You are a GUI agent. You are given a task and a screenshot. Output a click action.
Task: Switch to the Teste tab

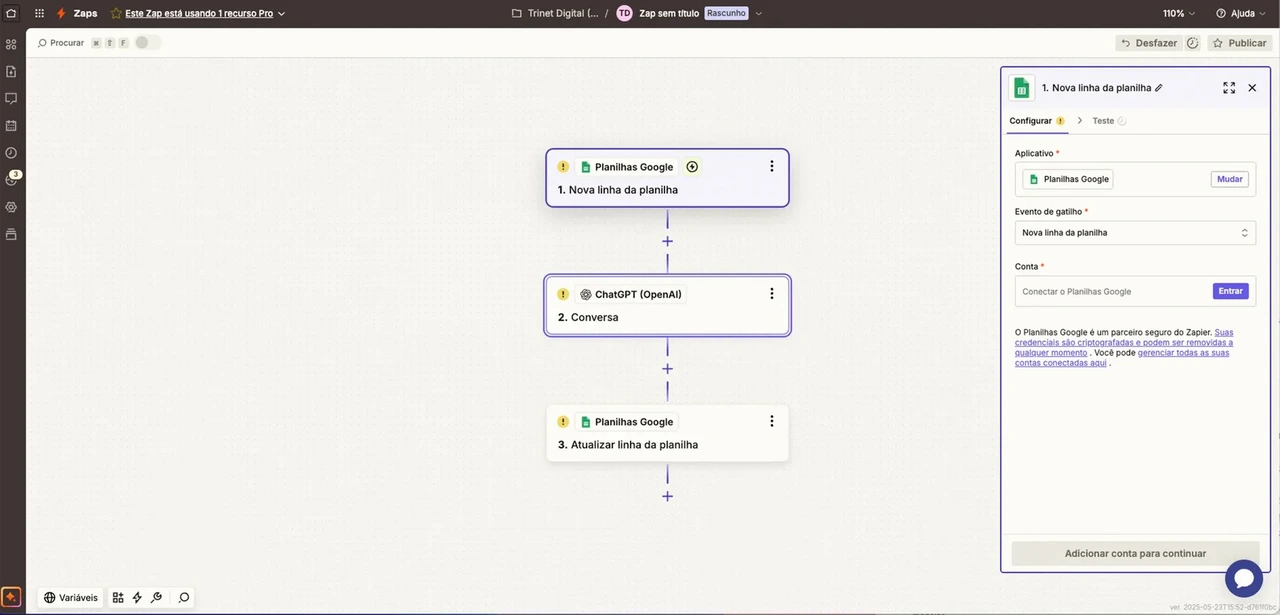[x=1109, y=121]
